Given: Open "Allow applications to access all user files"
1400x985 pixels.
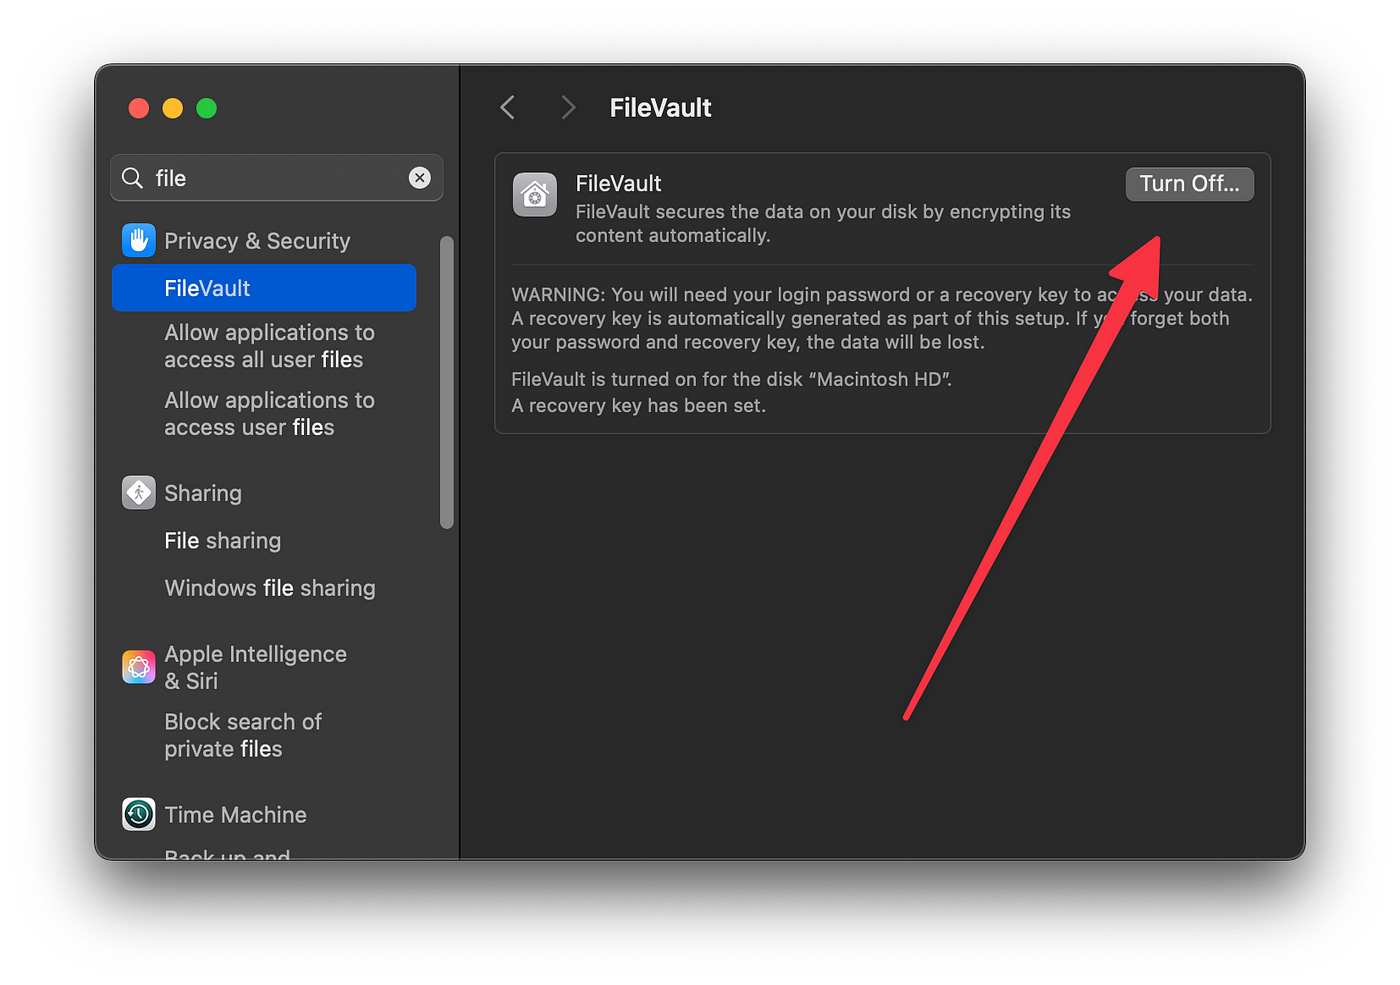Looking at the screenshot, I should coord(269,346).
